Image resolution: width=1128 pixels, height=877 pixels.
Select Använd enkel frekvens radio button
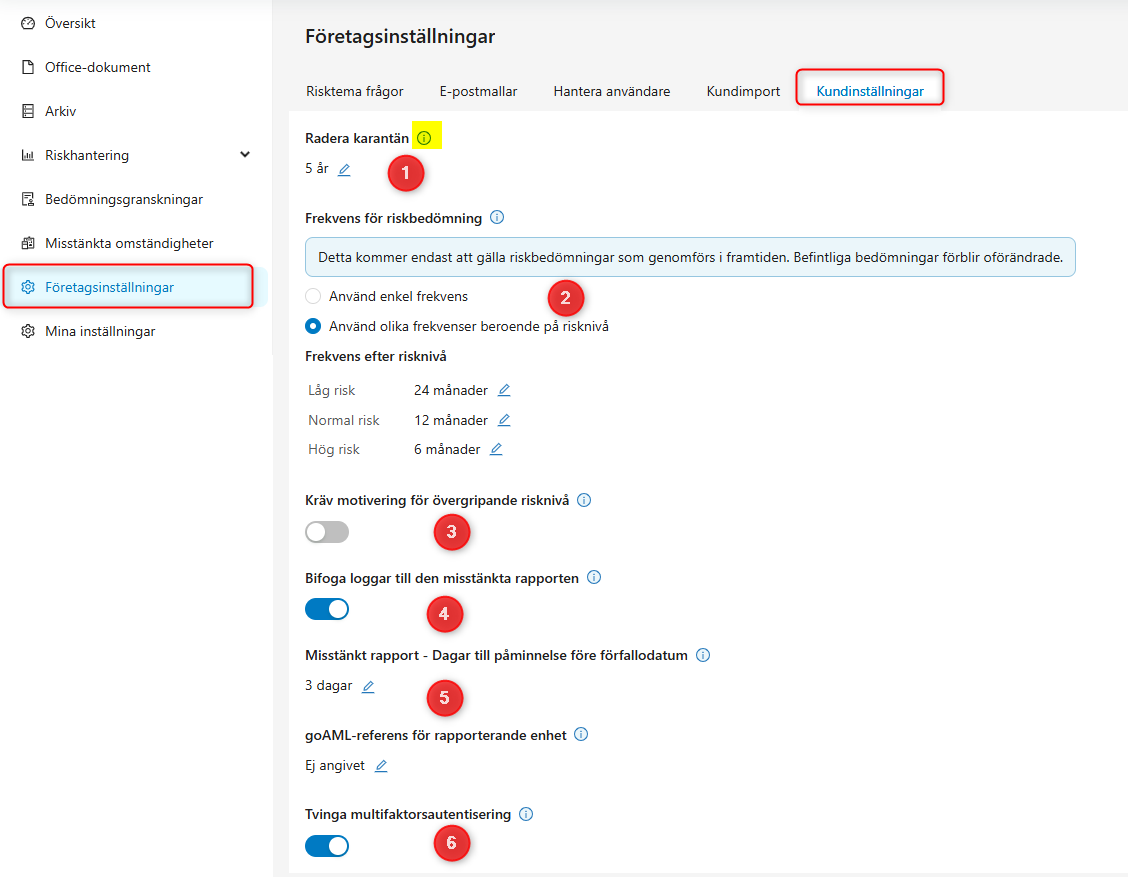coord(313,296)
